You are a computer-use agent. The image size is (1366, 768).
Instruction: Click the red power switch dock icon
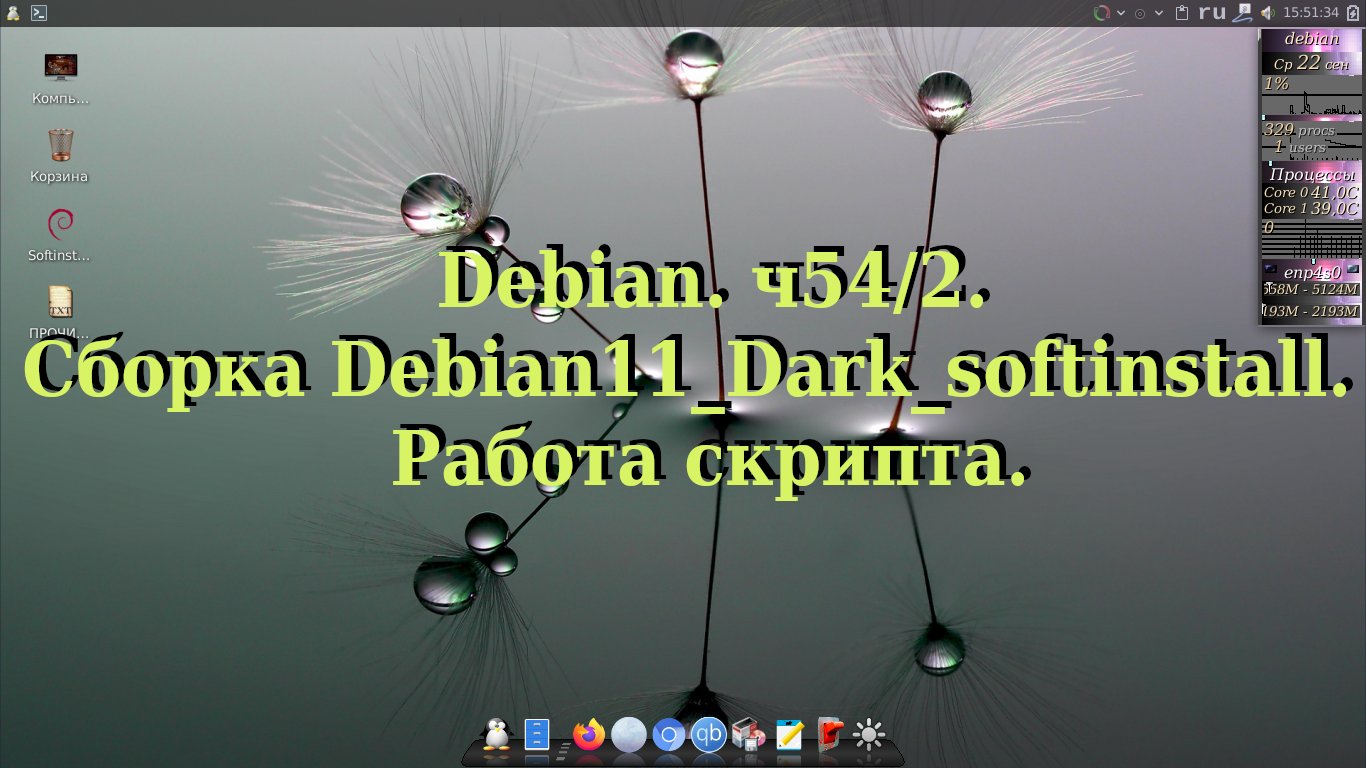(x=829, y=735)
